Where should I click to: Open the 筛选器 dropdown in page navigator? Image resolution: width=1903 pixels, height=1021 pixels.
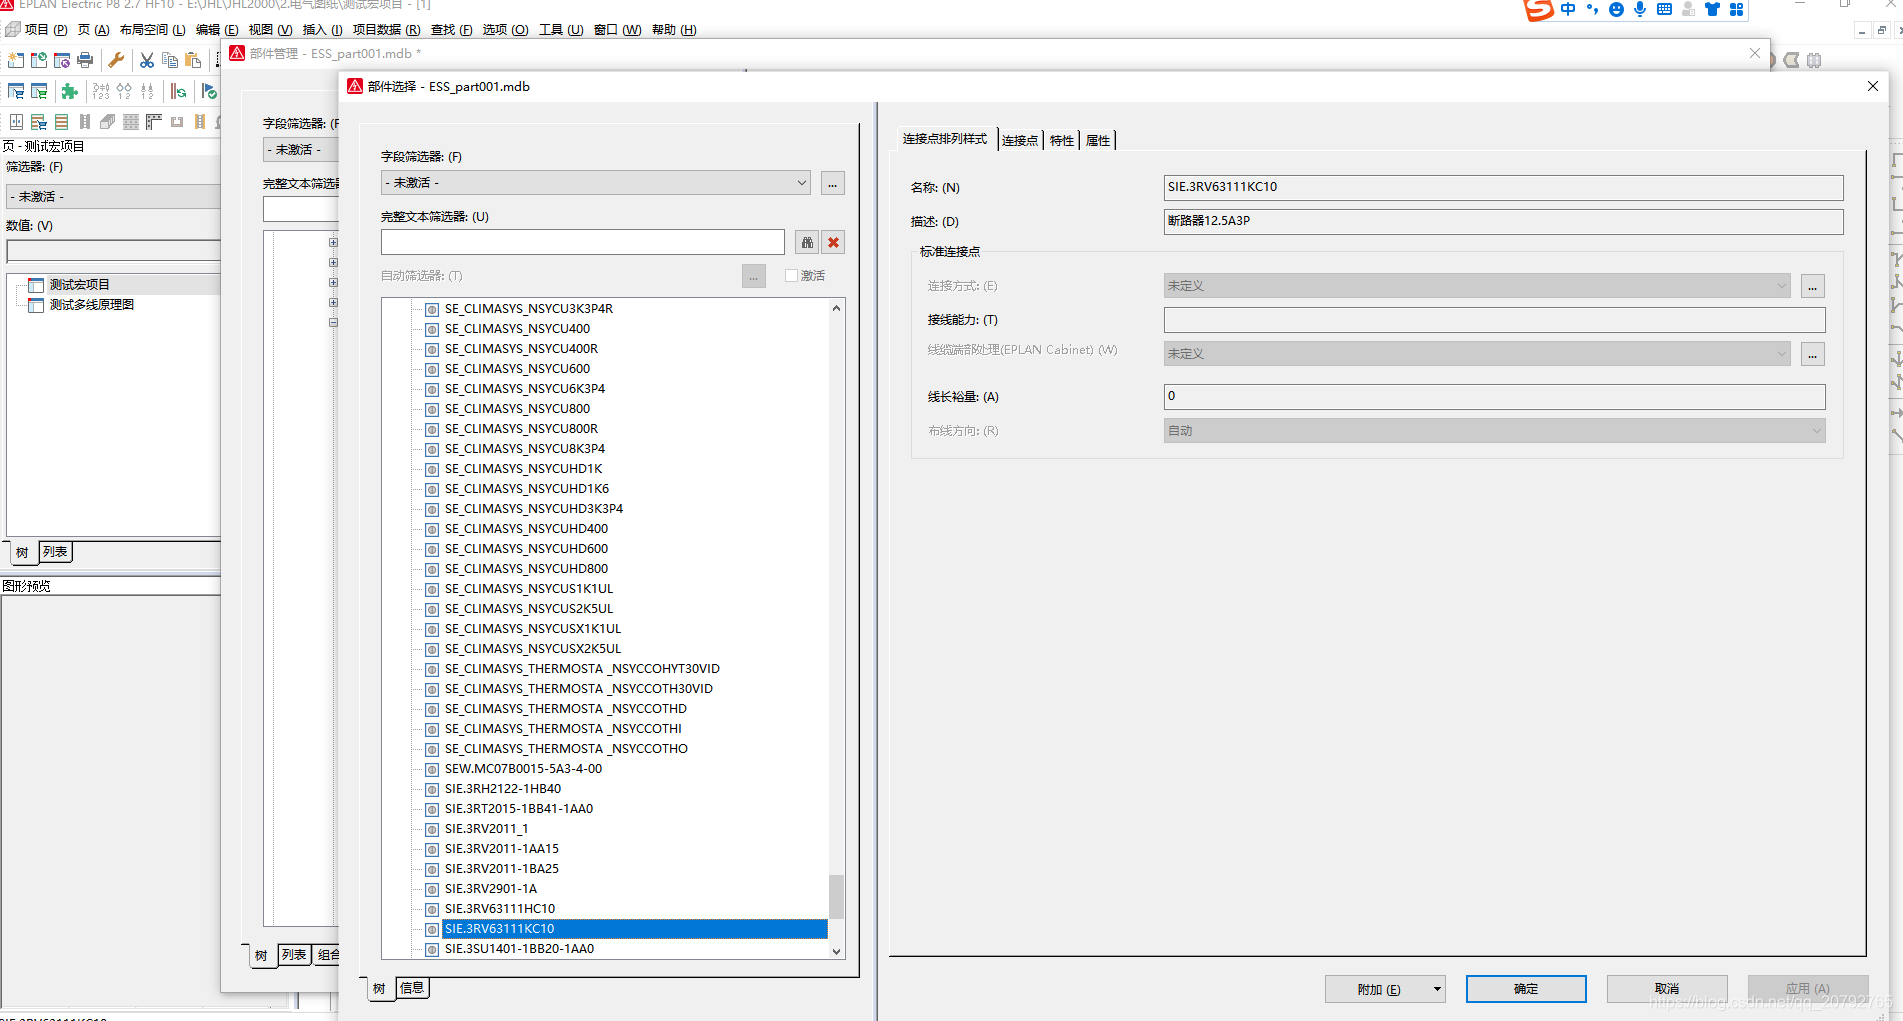pos(112,197)
